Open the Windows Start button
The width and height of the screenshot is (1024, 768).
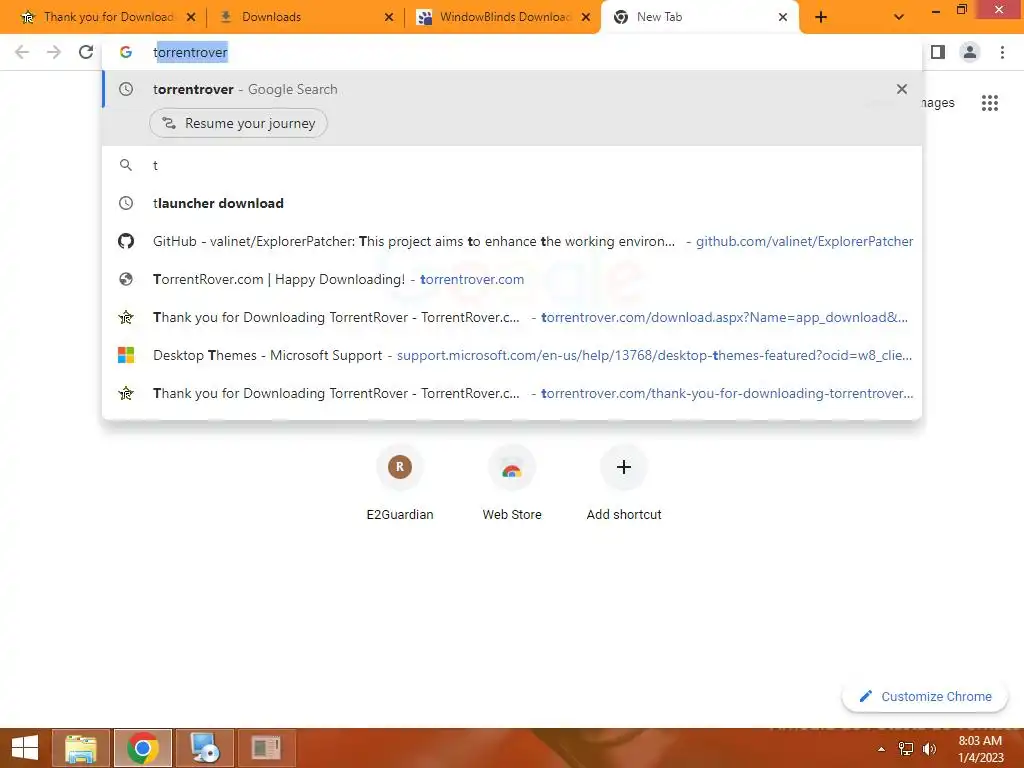(25, 748)
